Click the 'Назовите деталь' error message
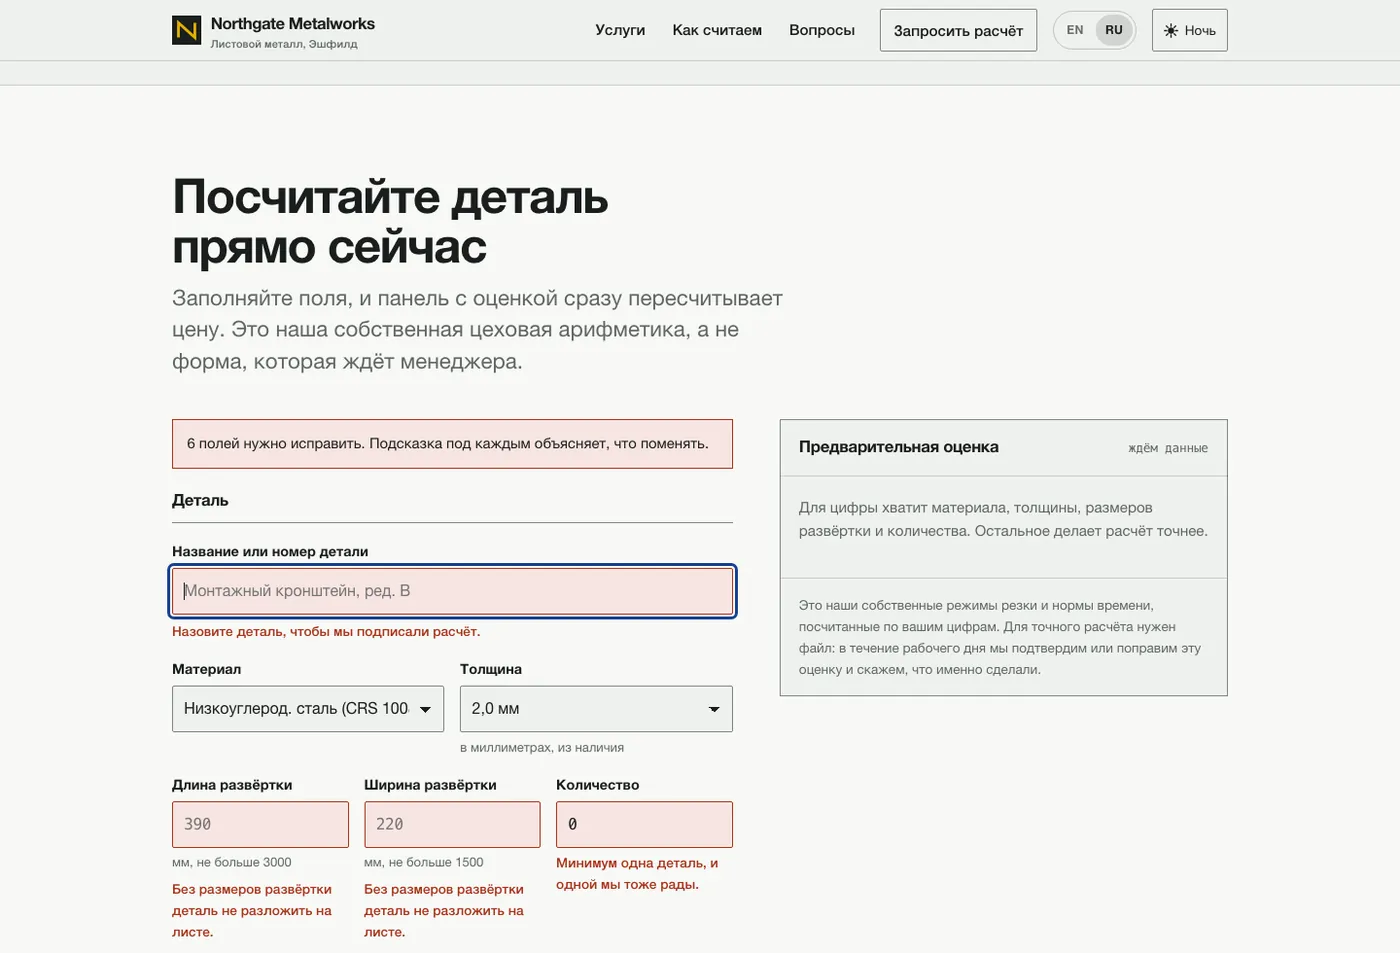The width and height of the screenshot is (1400, 953). coord(326,632)
